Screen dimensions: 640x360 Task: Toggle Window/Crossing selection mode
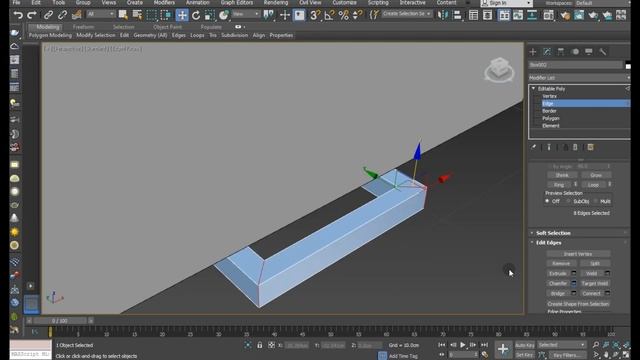(x=166, y=15)
